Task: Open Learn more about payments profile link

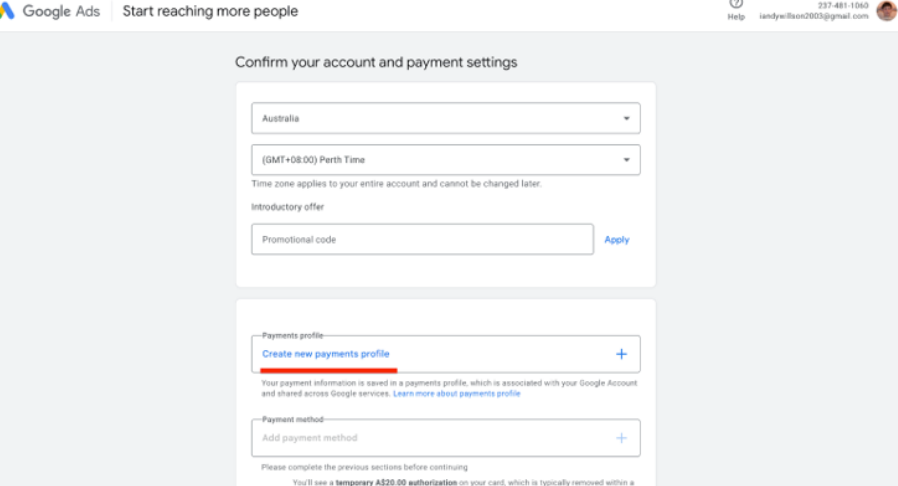Action: (x=456, y=394)
